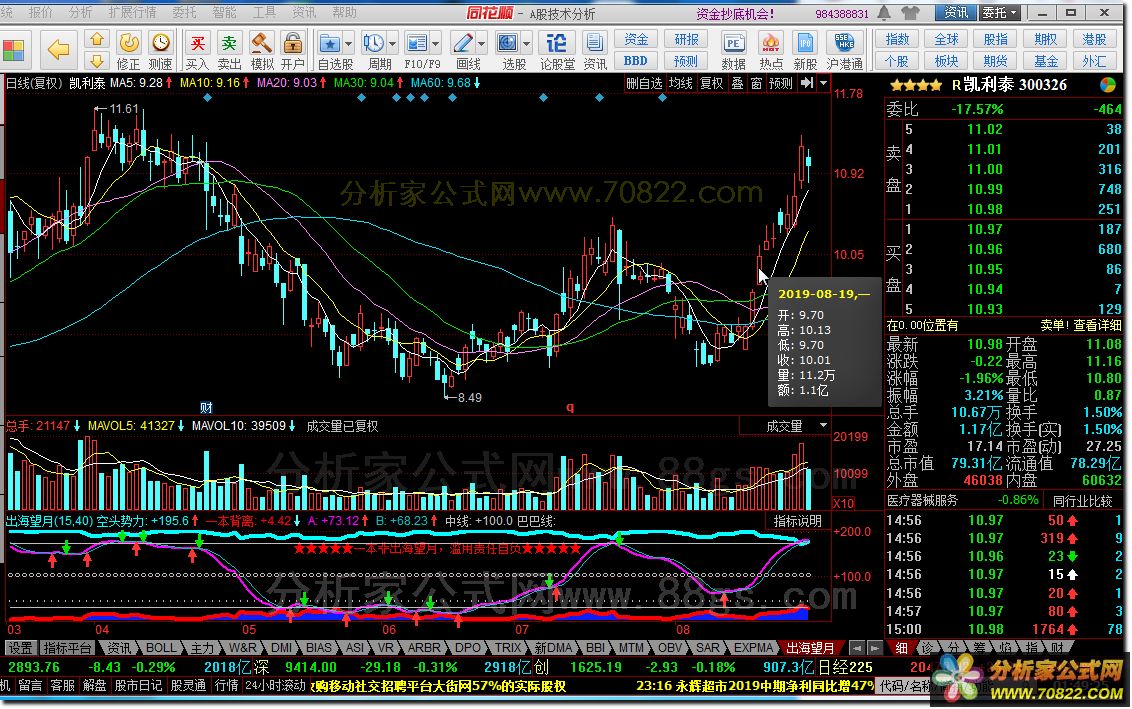Click the page-down arrow icon
This screenshot has height=709, width=1132.
tap(97, 61)
